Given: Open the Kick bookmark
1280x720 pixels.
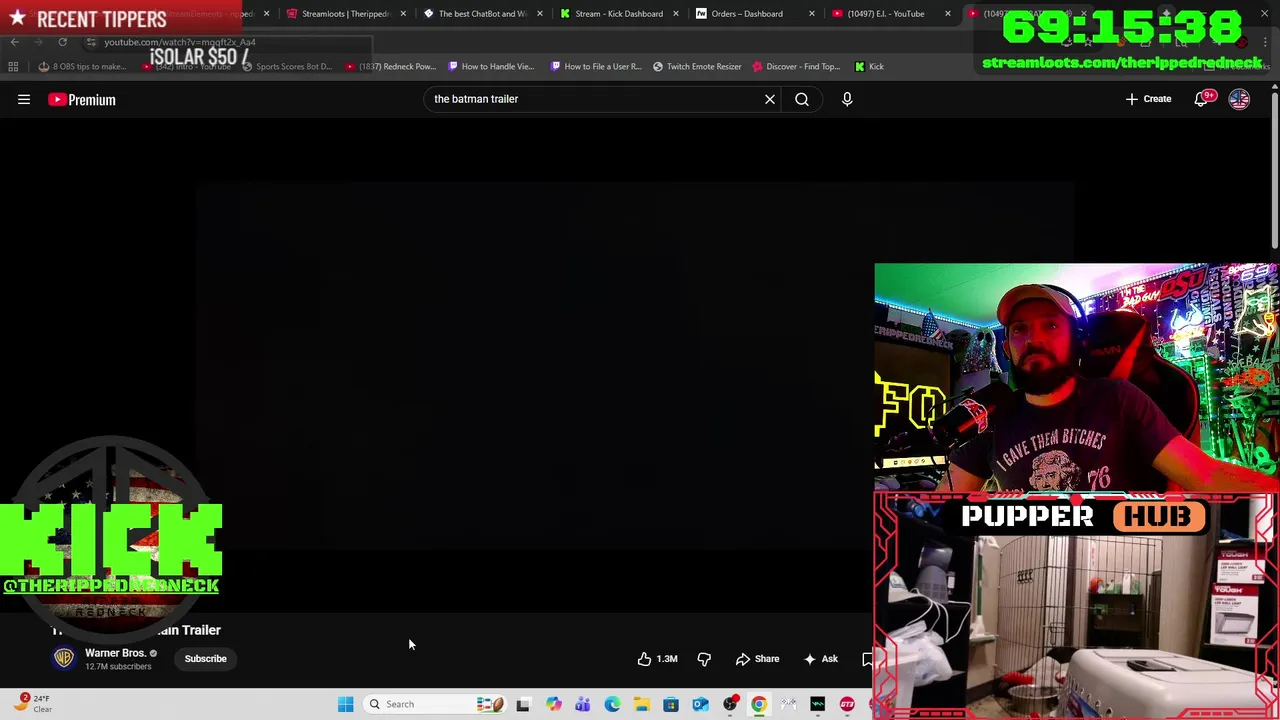Looking at the screenshot, I should (869, 66).
